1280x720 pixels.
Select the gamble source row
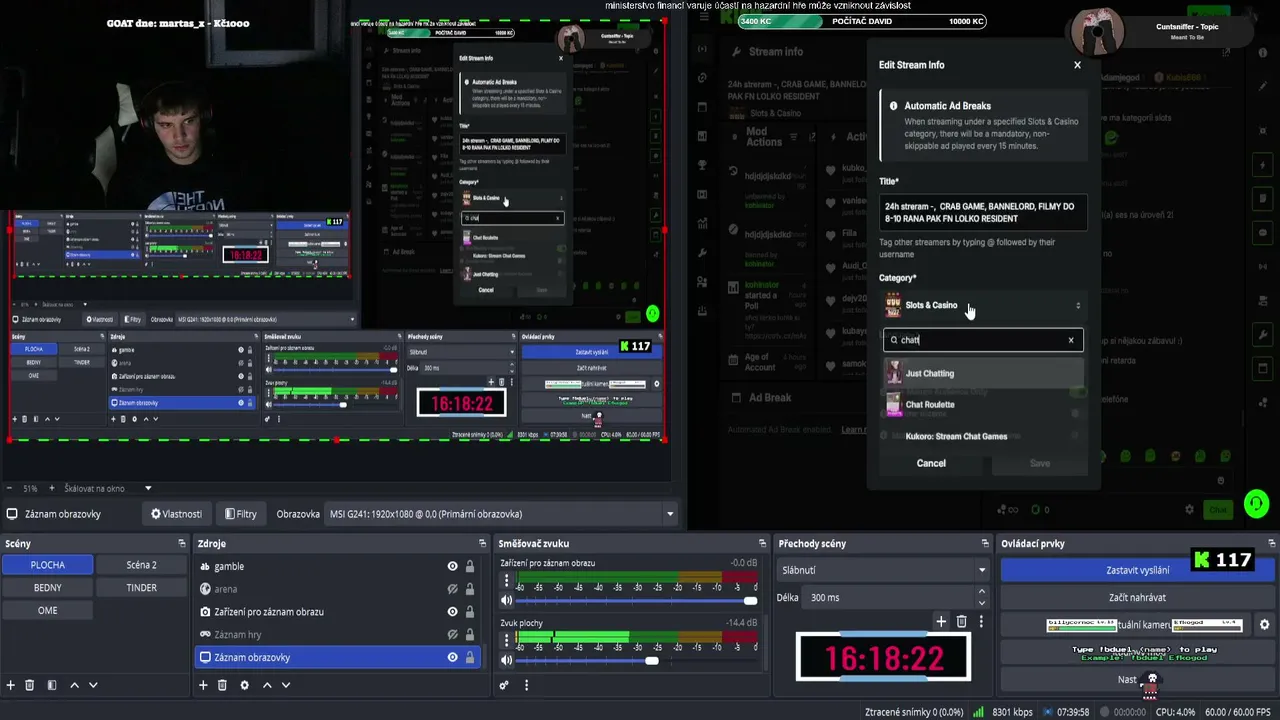pos(337,566)
